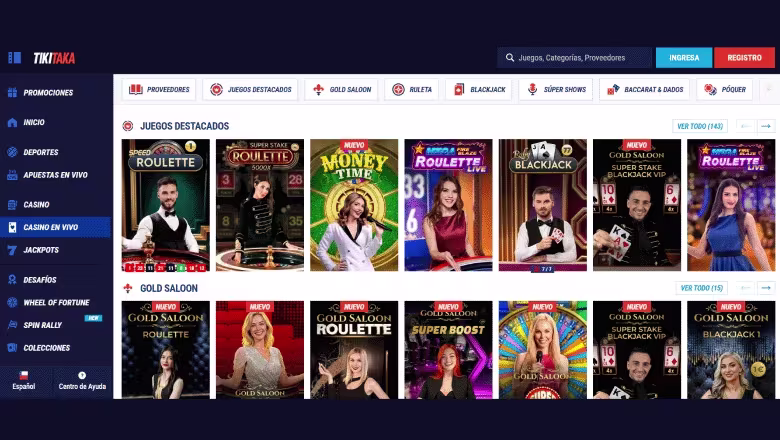This screenshot has width=780, height=440.
Task: Click the Juegos Destacados section heading
Action: [x=185, y=126]
